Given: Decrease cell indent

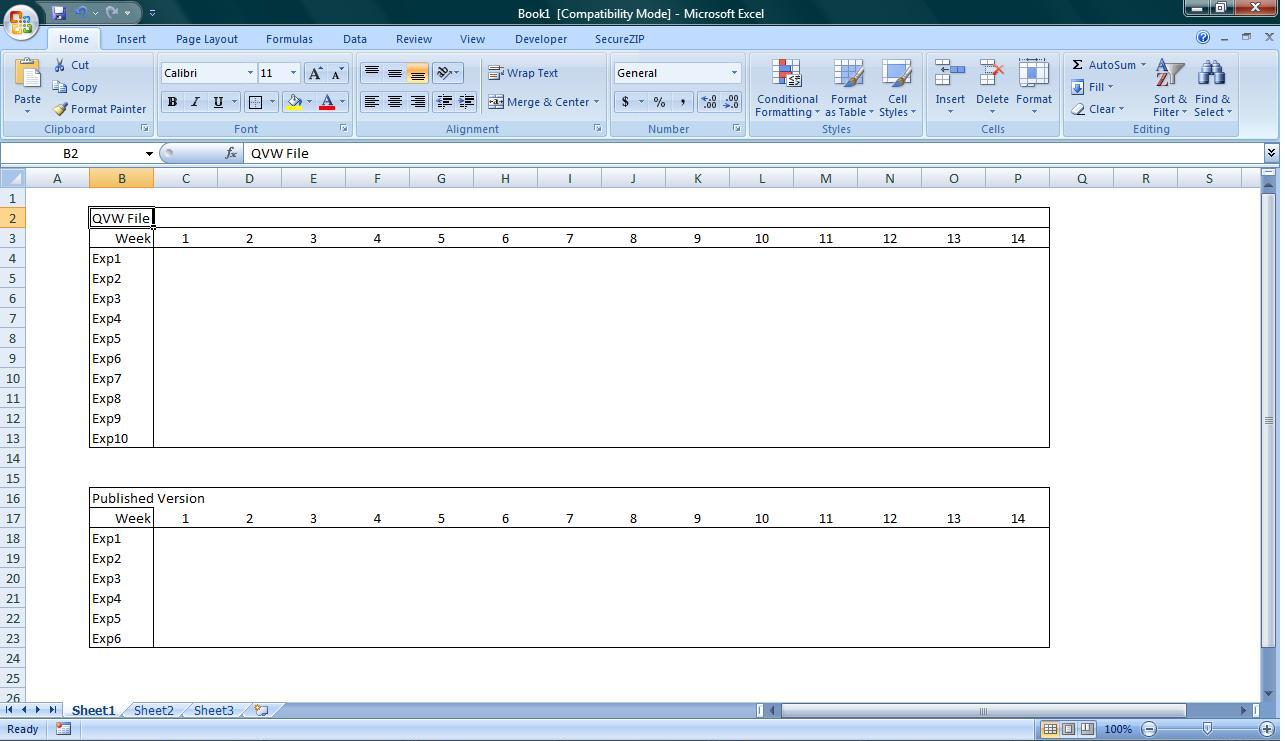Looking at the screenshot, I should (x=443, y=102).
